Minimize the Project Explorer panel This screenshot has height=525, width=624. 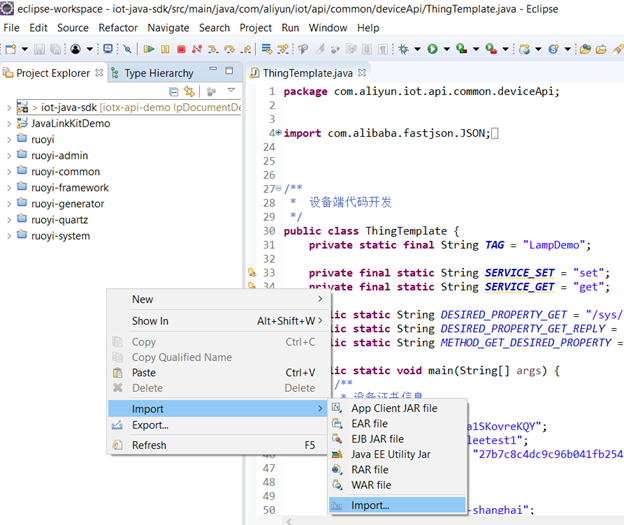point(213,69)
